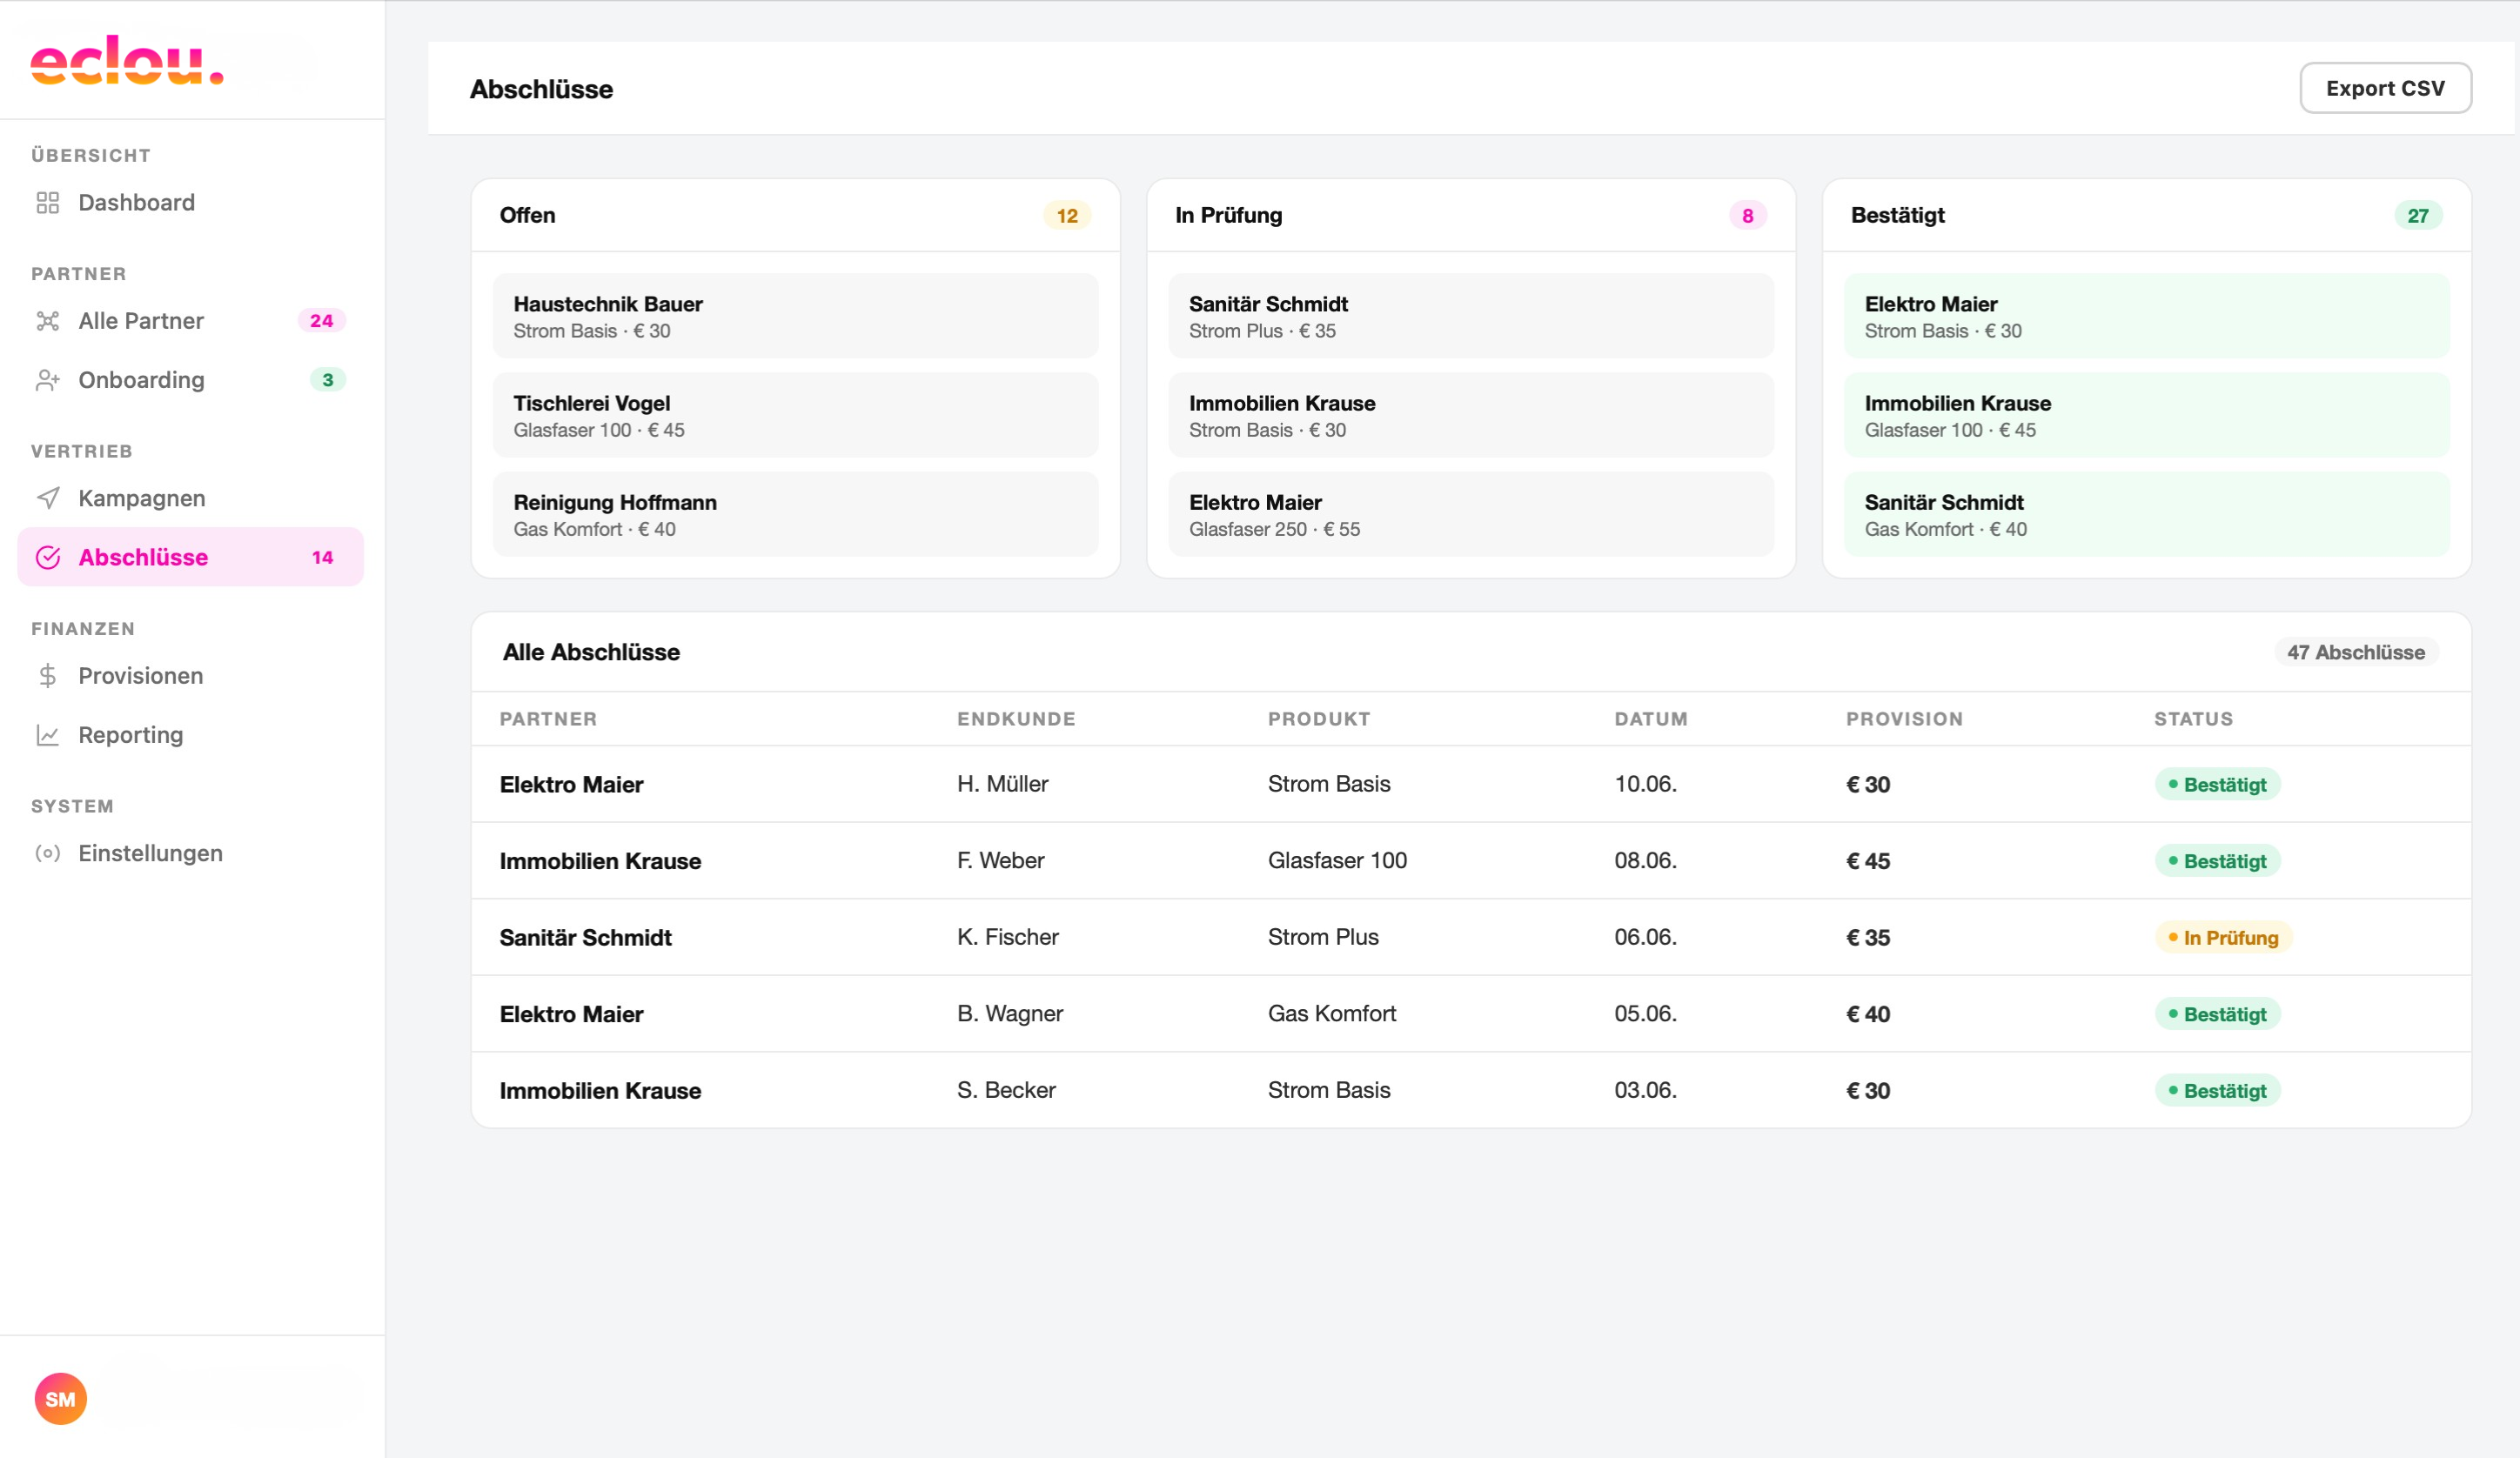Image resolution: width=2520 pixels, height=1458 pixels.
Task: Open the confirmed Sanitär Schmidt Gas Komfort card
Action: (2147, 515)
